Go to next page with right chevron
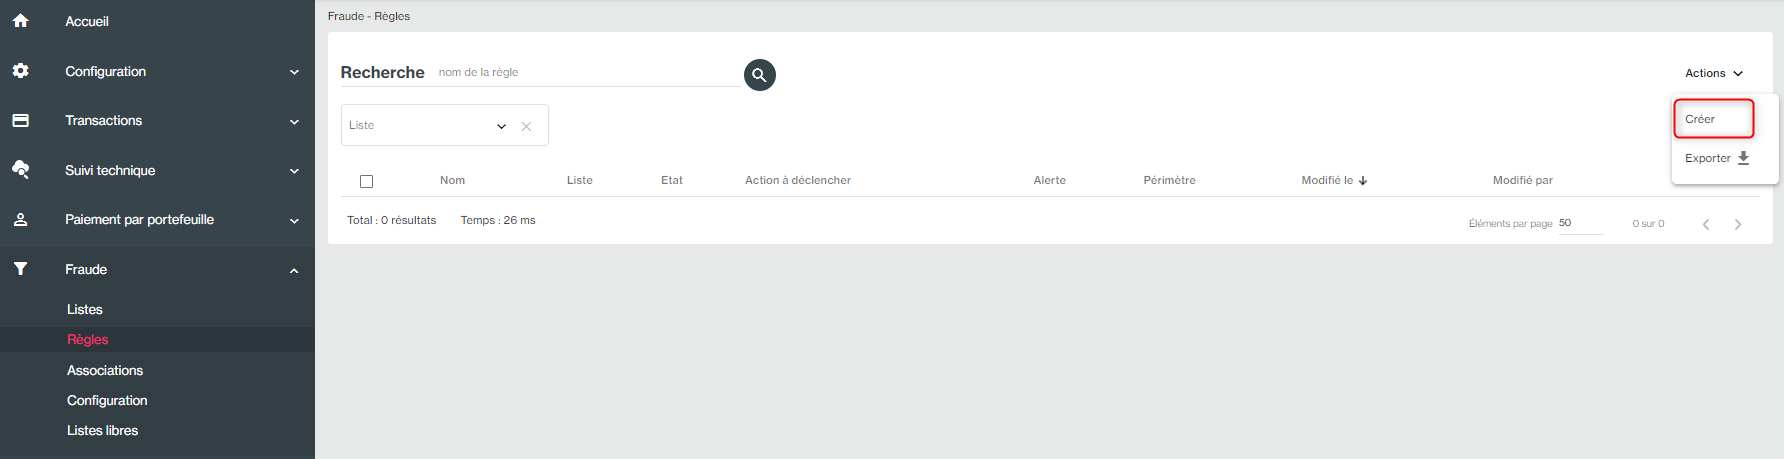 [1738, 224]
